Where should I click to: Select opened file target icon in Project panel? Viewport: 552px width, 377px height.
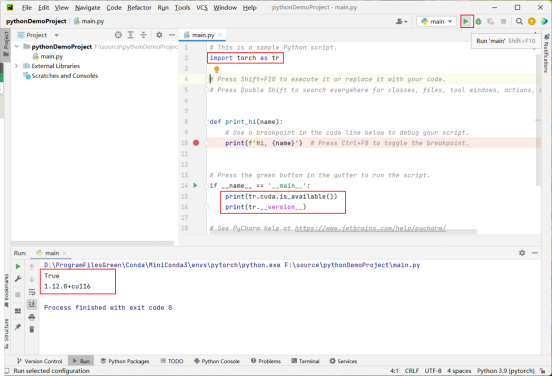tap(118, 35)
